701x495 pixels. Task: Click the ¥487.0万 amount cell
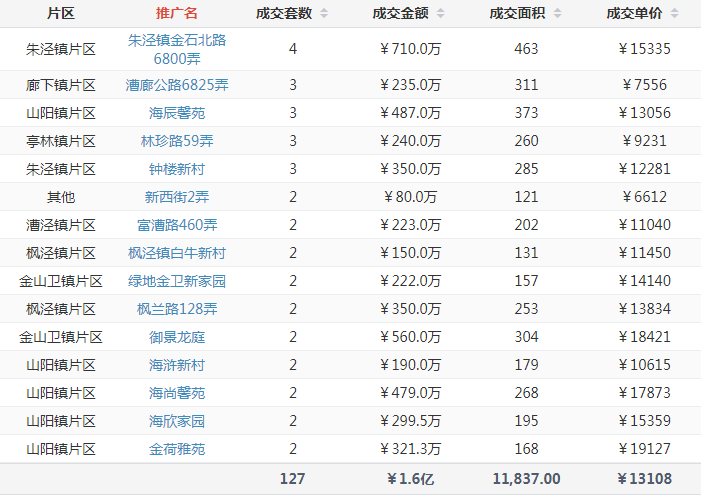tap(410, 113)
